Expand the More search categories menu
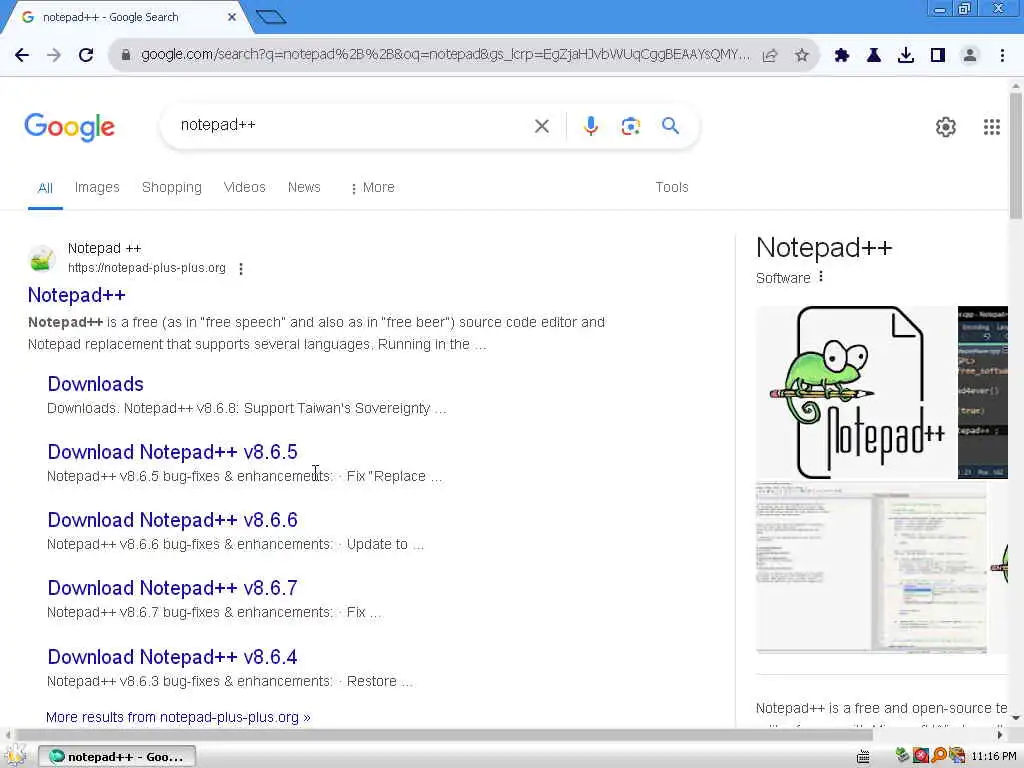Screen dimensions: 1024x768 pyautogui.click(x=372, y=187)
